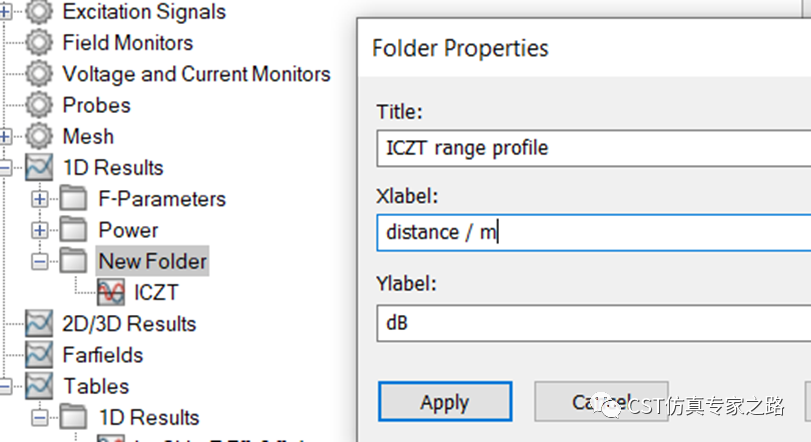Image resolution: width=811 pixels, height=442 pixels.
Task: Click the Ylabel field containing dB
Action: [594, 323]
